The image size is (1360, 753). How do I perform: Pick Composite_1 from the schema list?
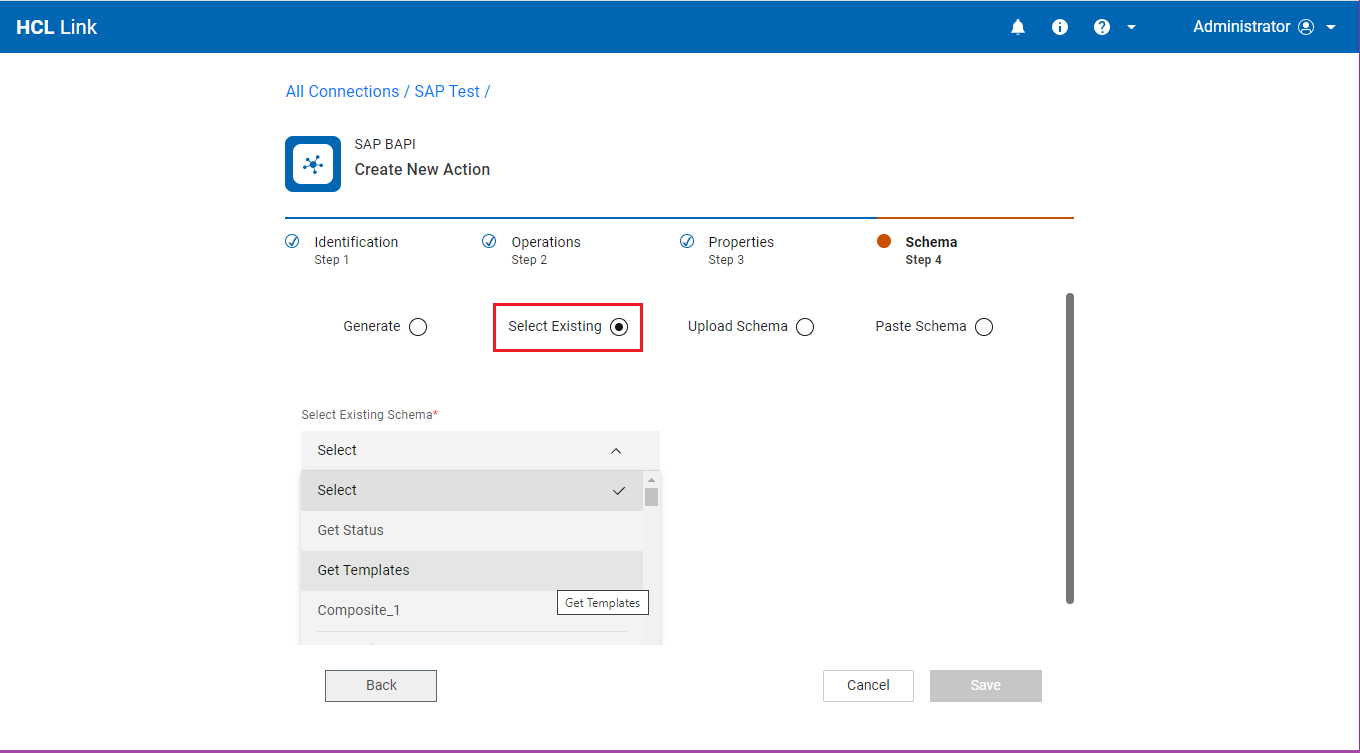359,610
